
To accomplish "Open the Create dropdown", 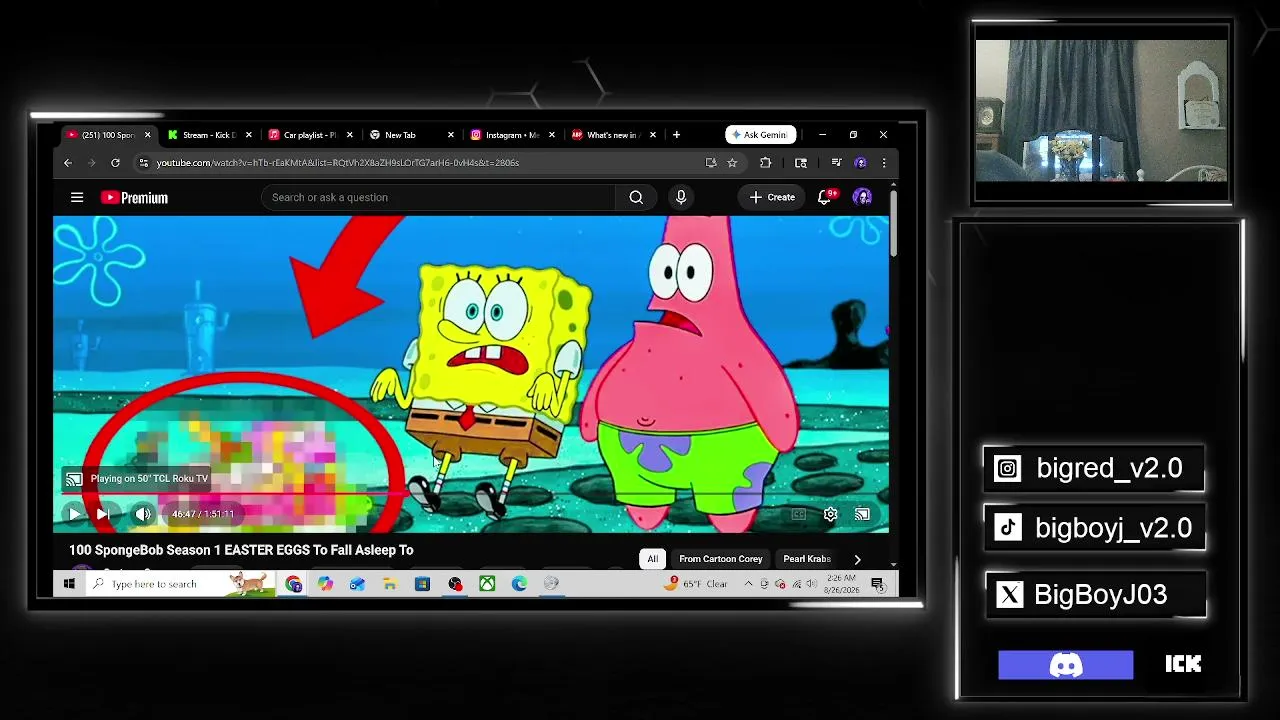I will tap(773, 197).
